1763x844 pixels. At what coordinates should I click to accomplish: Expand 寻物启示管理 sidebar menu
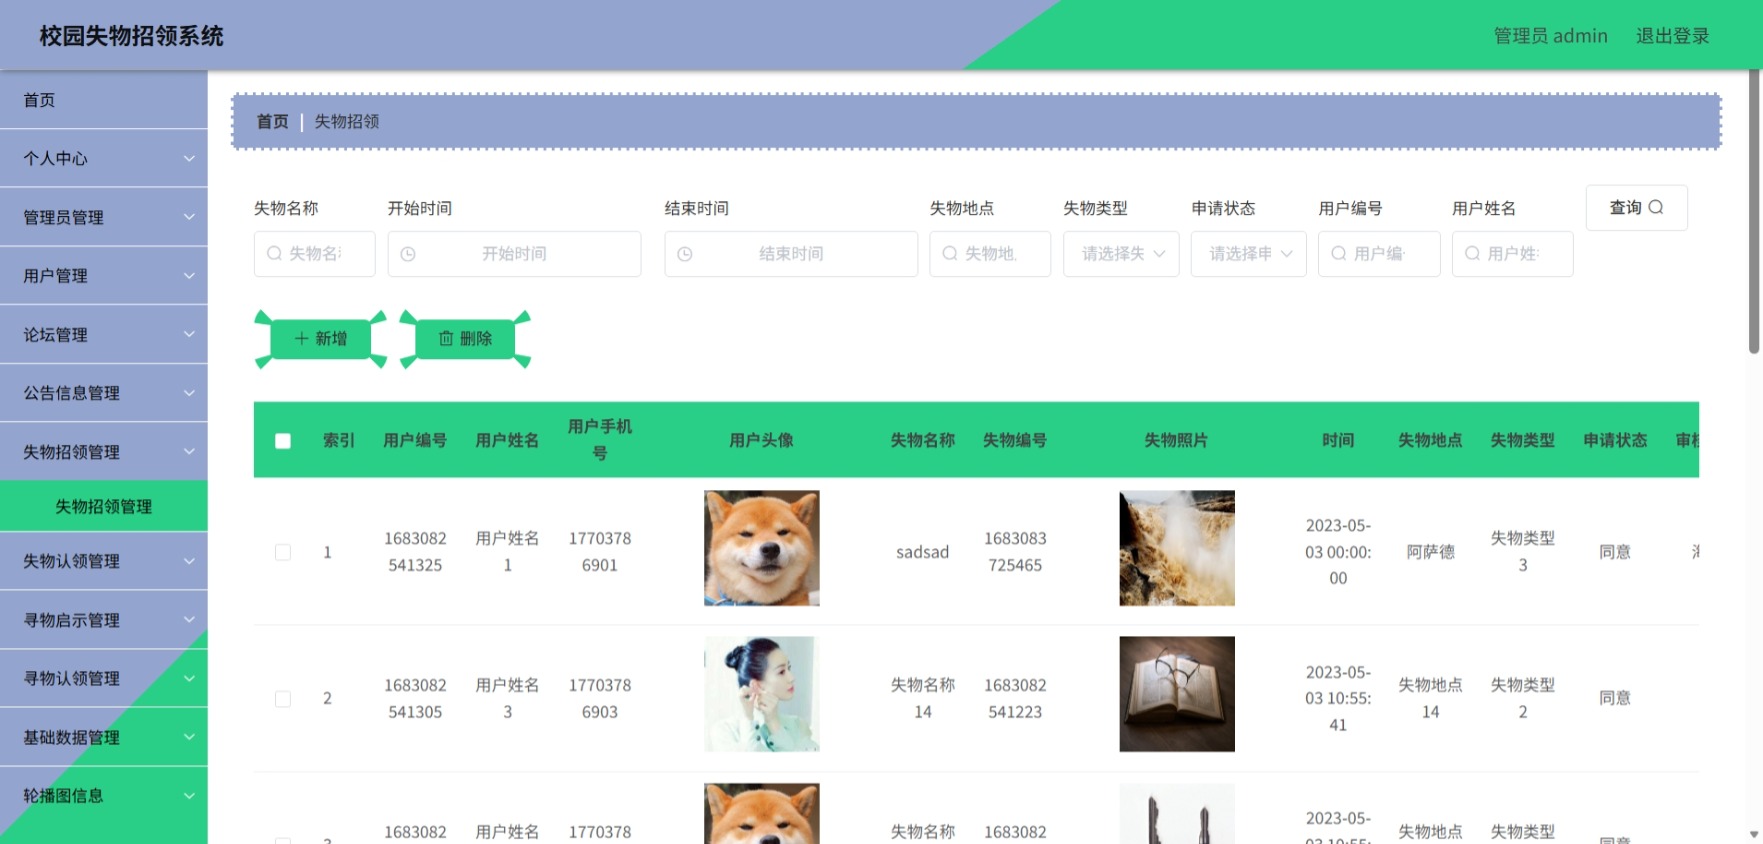104,620
